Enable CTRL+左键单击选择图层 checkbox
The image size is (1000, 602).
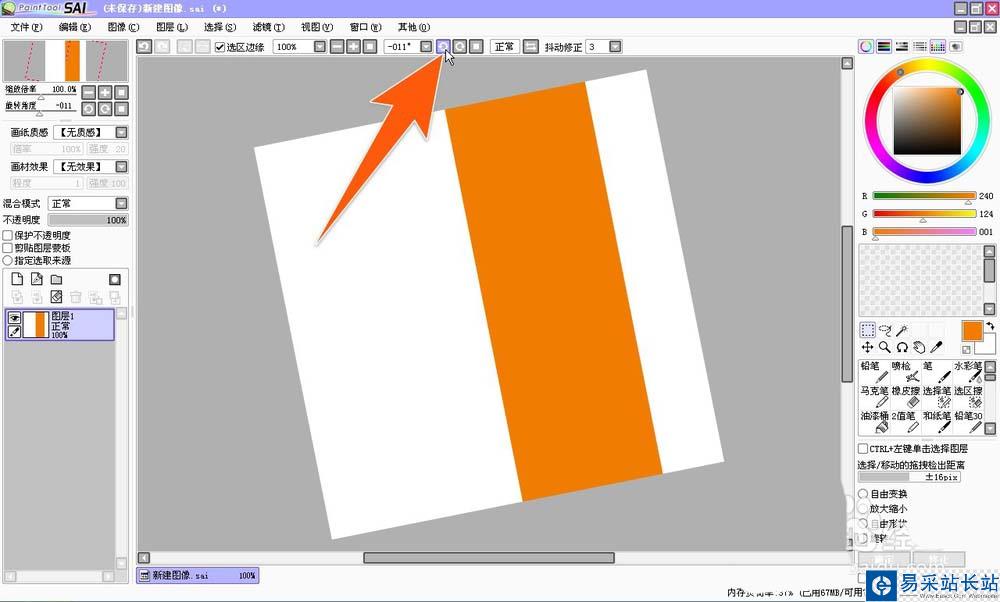point(863,449)
